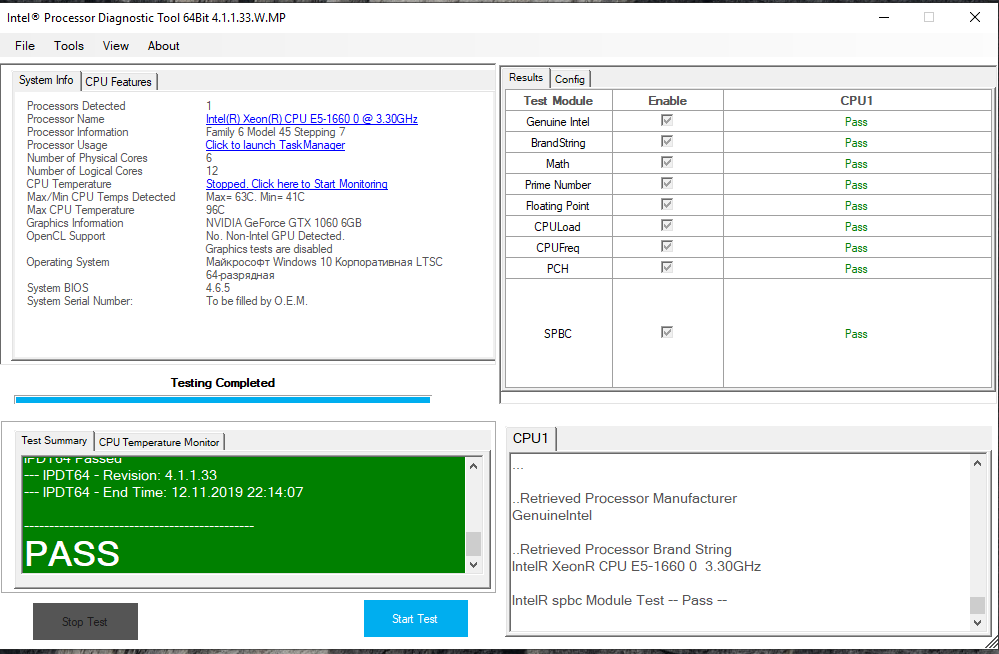999x654 pixels.
Task: Open the Xeon E5-1660 processor name link
Action: click(312, 119)
